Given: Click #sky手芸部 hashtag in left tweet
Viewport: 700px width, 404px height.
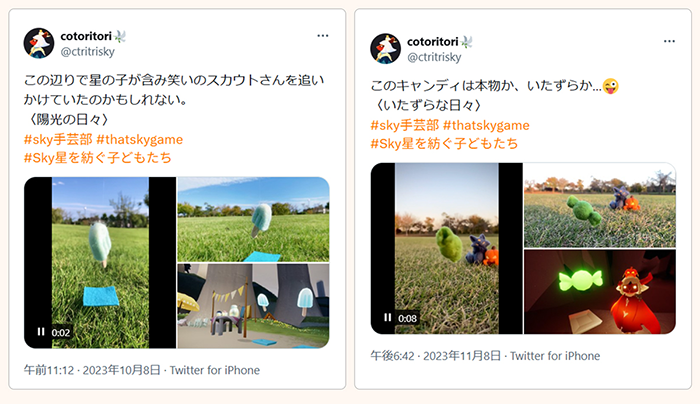Looking at the screenshot, I should 58,139.
